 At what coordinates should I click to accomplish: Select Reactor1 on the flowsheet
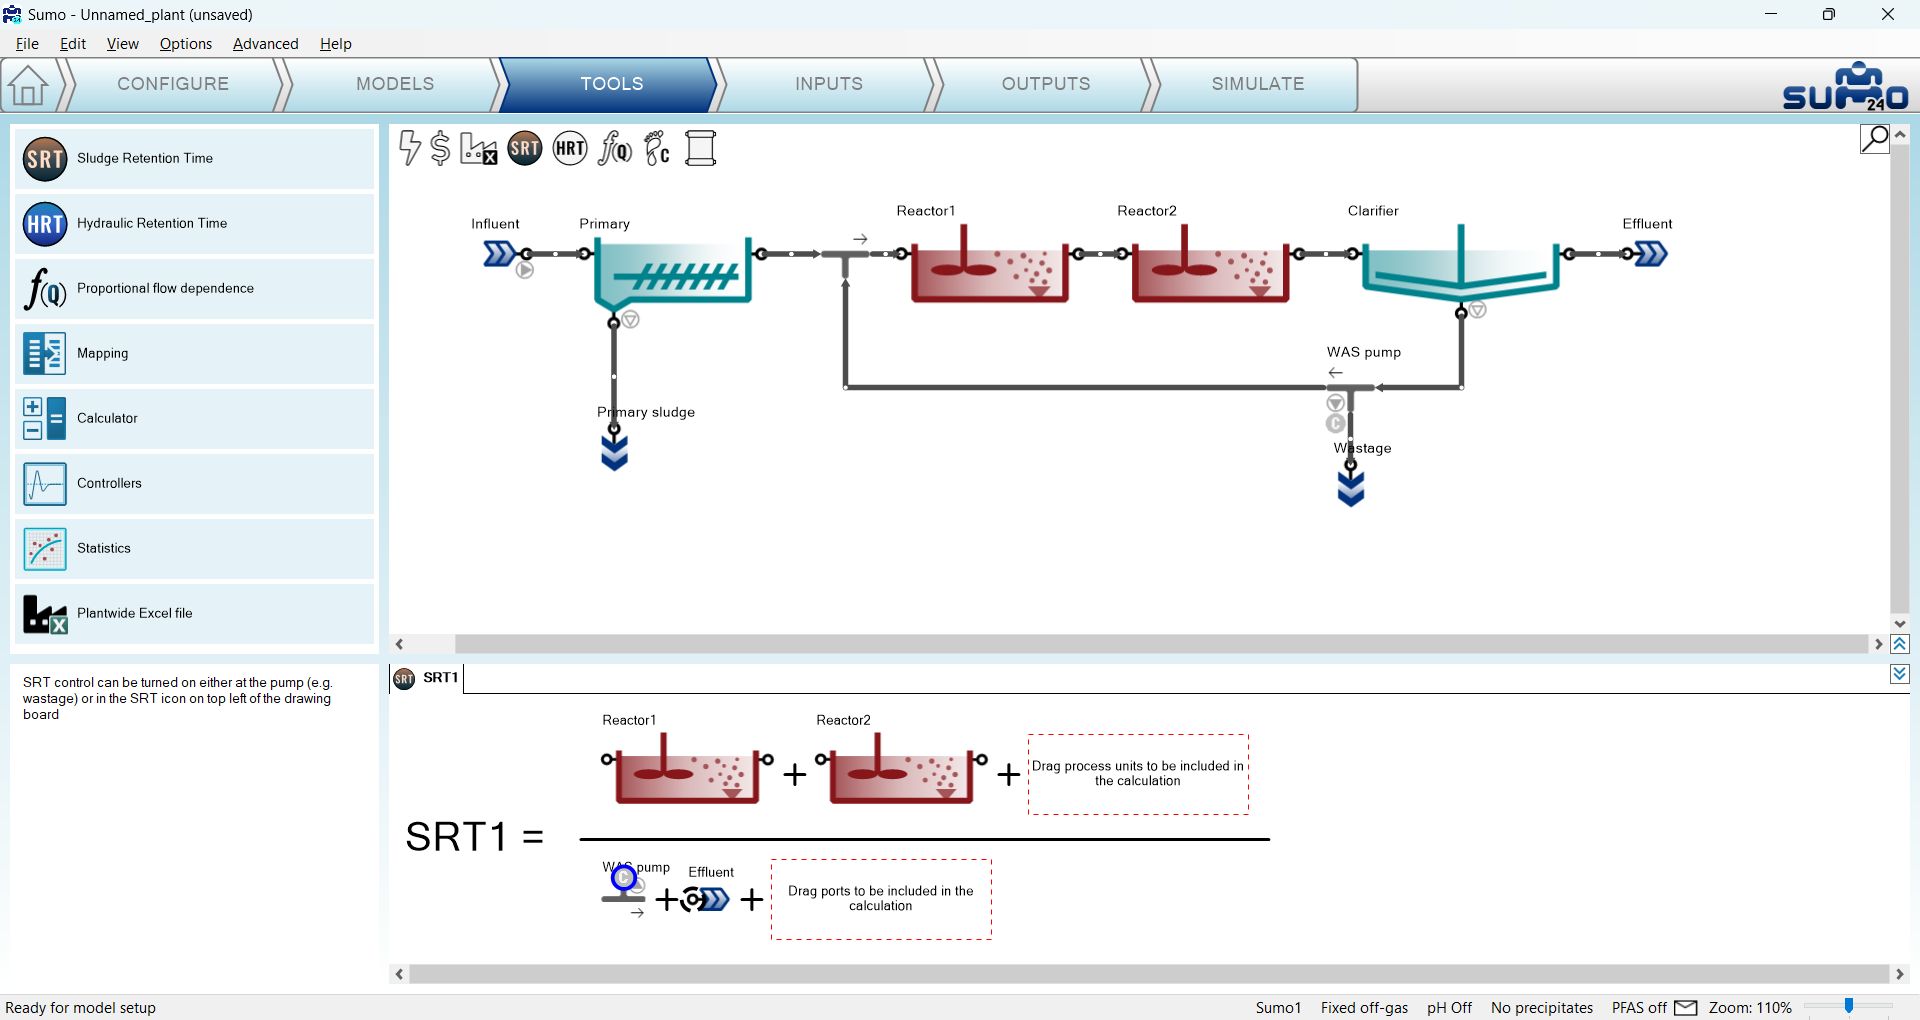pyautogui.click(x=989, y=264)
